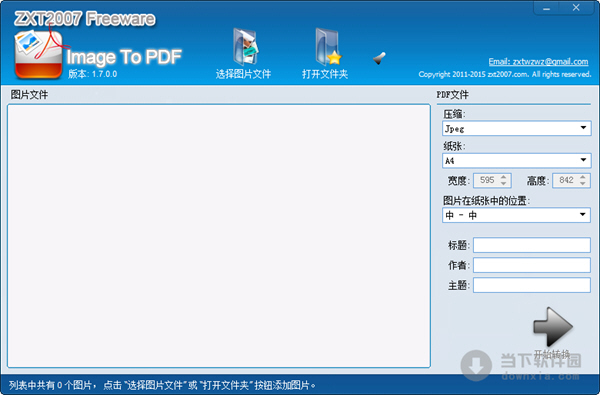Close the Image To PDF window

[576, 8]
